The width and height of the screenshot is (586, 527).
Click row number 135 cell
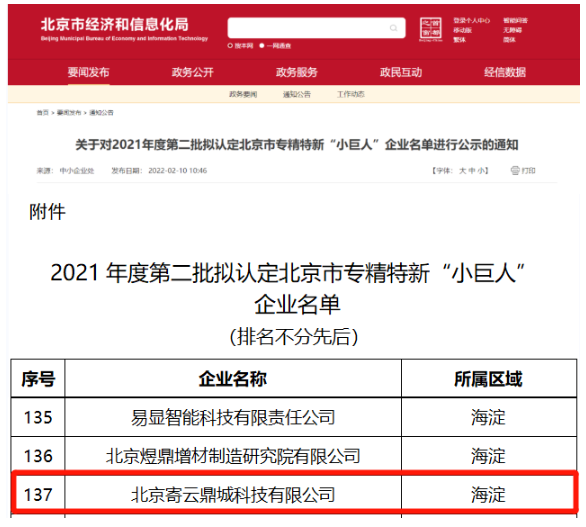(x=38, y=417)
